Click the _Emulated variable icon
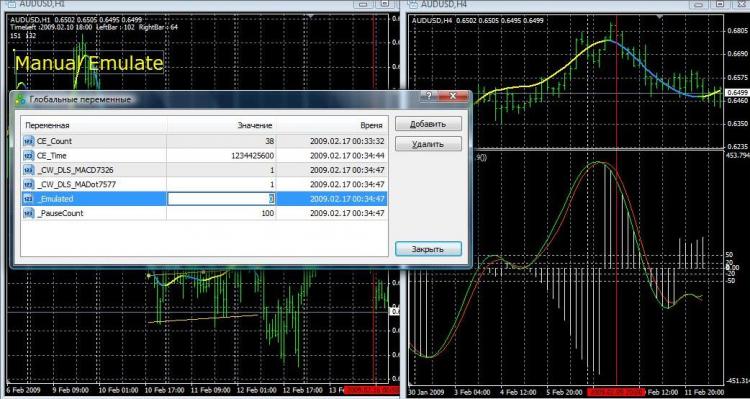 [x=29, y=199]
